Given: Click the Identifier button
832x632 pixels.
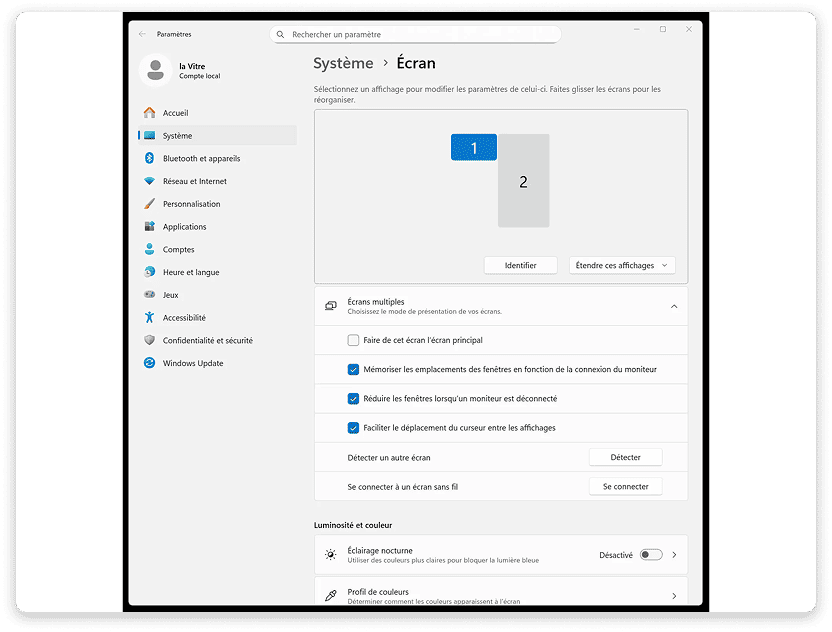Looking at the screenshot, I should 521,265.
